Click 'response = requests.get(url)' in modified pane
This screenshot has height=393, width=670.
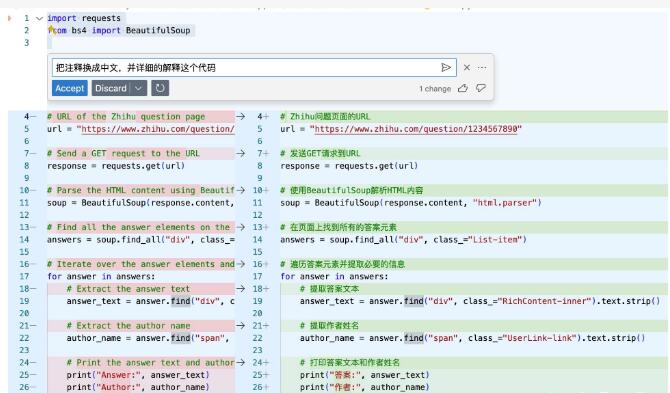(x=349, y=166)
